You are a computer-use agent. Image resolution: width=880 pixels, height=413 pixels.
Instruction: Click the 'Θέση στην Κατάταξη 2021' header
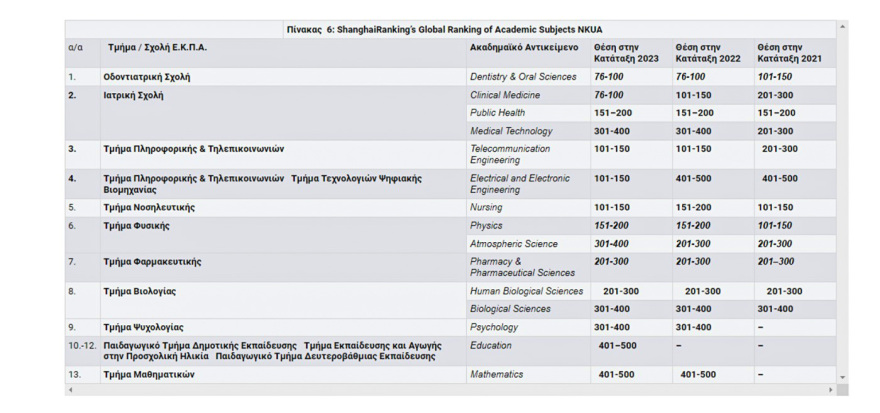789,52
